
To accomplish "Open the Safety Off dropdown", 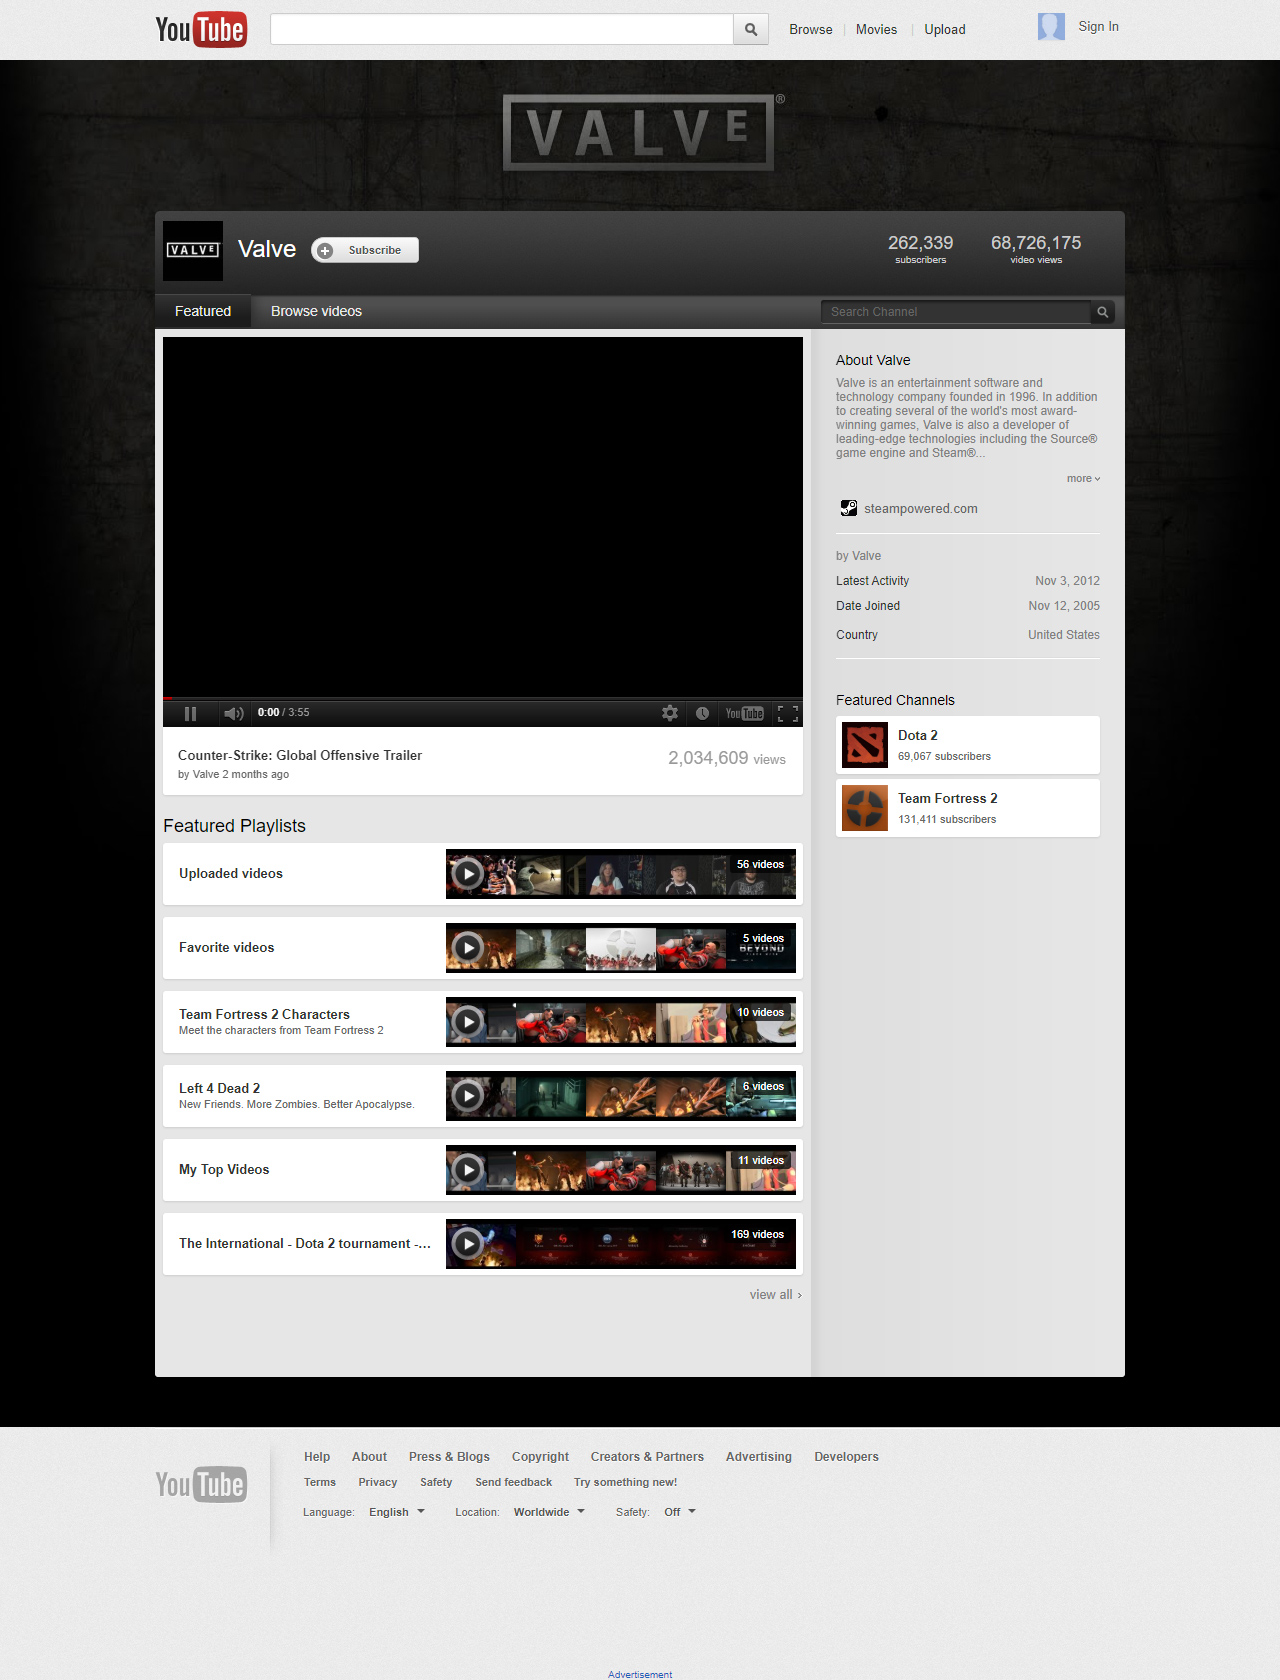I will [680, 1512].
